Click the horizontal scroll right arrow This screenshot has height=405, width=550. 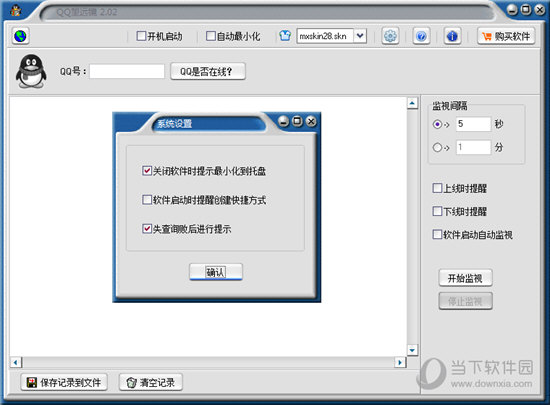[400, 362]
